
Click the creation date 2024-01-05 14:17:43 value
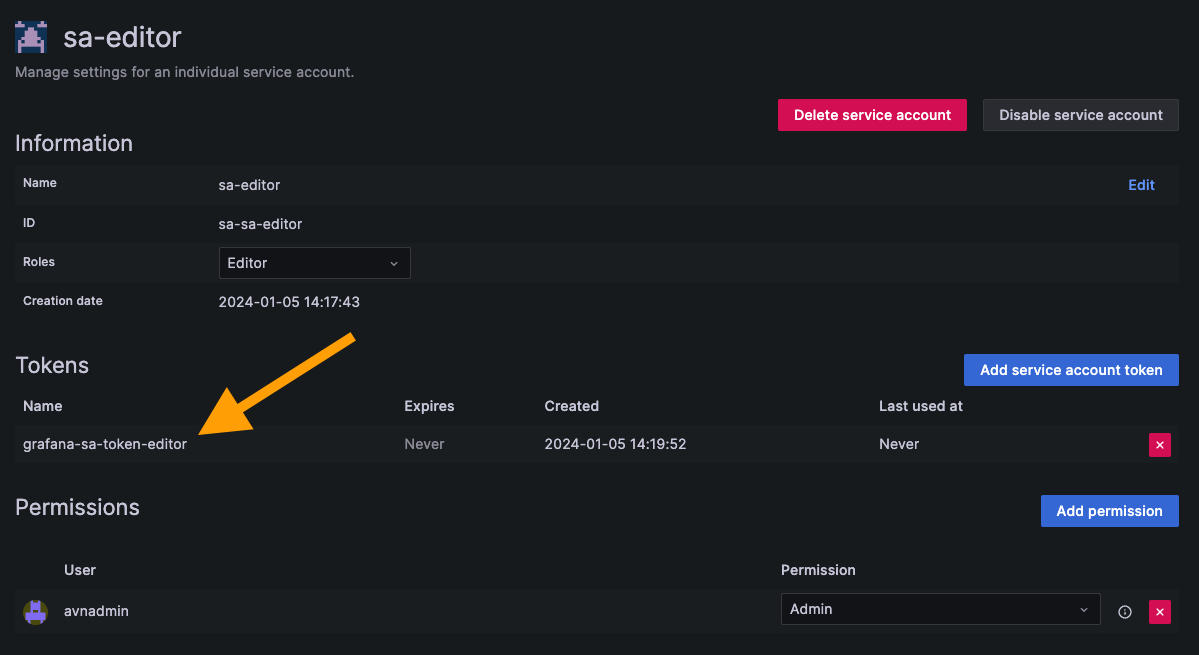pos(288,301)
